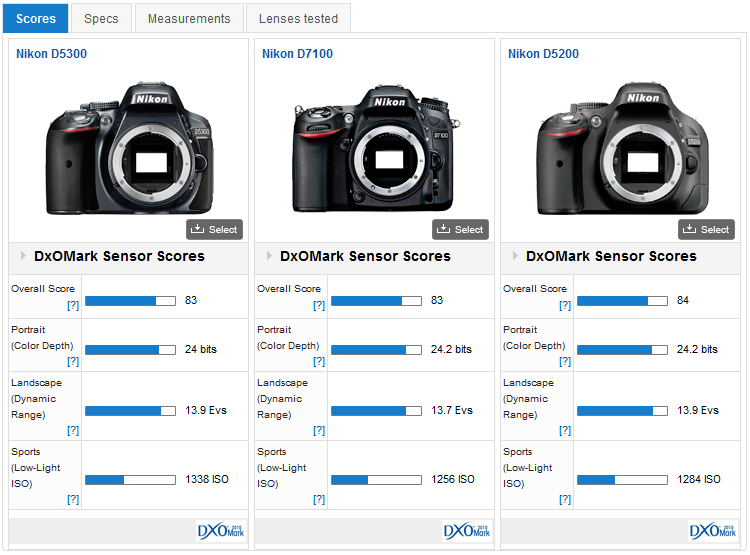This screenshot has height=555, width=750.
Task: Click the 13.9 Evs value for D5200
Action: pyautogui.click(x=697, y=410)
